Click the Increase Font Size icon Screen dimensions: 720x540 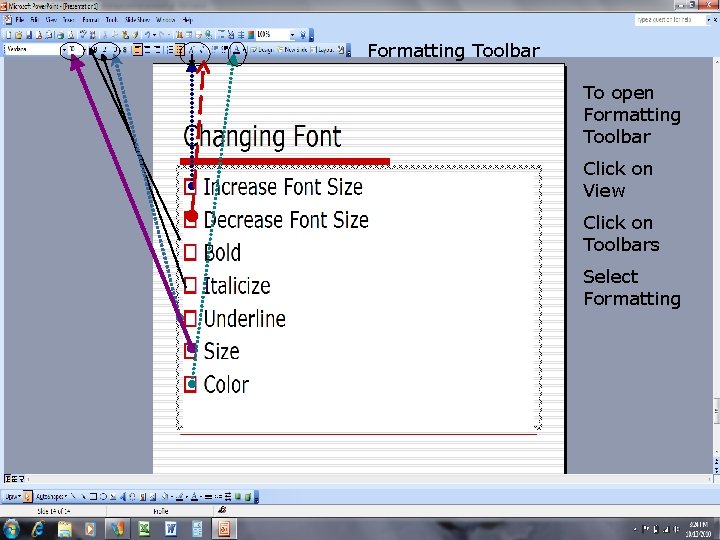[192, 50]
